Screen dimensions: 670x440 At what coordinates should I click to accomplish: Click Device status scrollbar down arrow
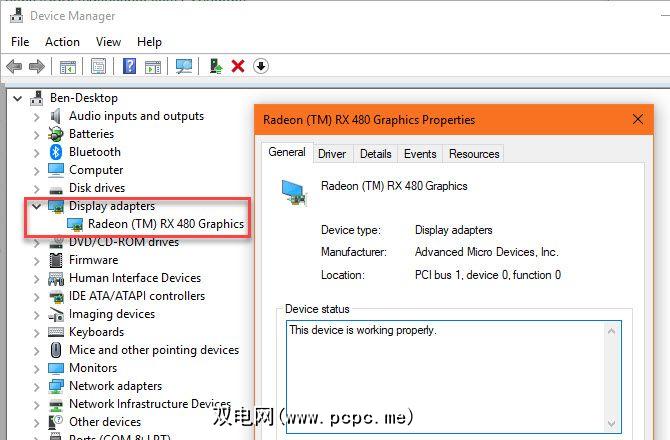(x=611, y=423)
